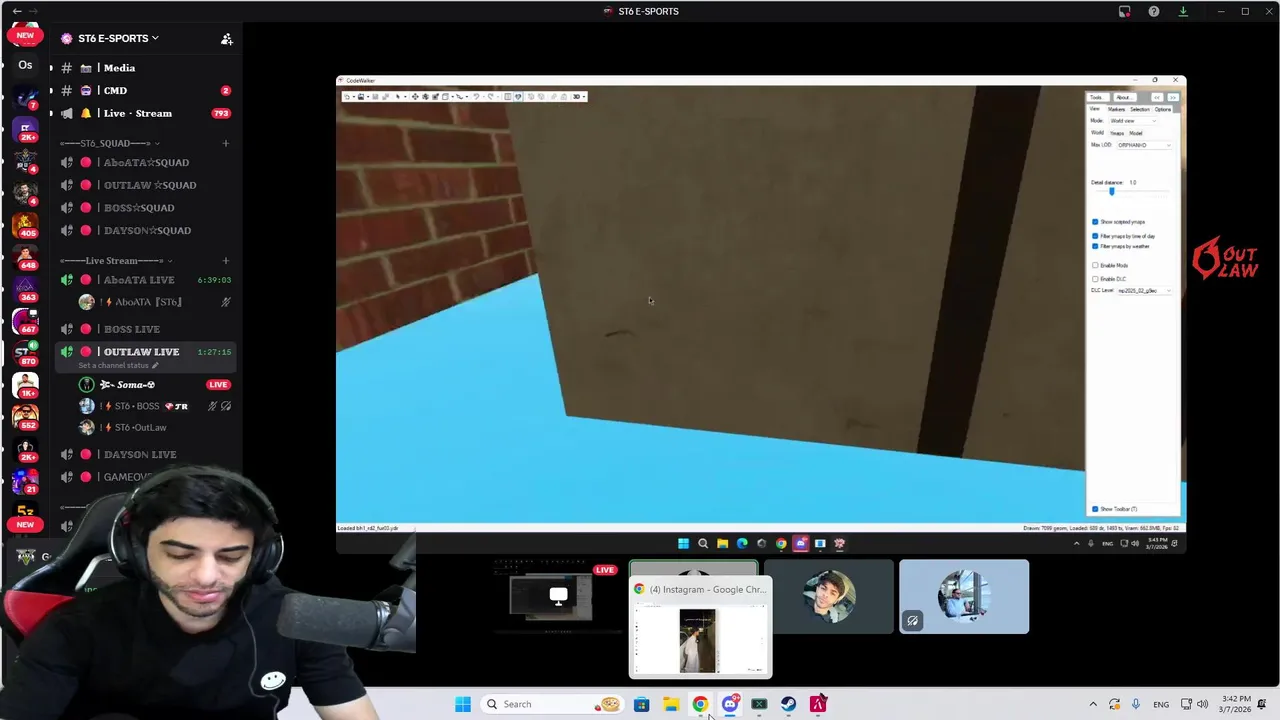Enable the Enable DLC checkbox

point(1095,279)
